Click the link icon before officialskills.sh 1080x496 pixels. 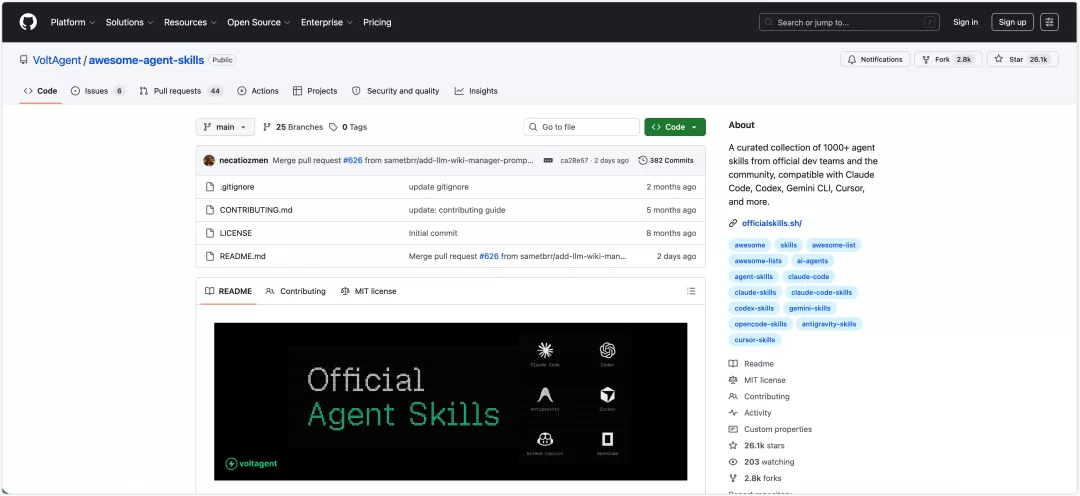point(733,223)
